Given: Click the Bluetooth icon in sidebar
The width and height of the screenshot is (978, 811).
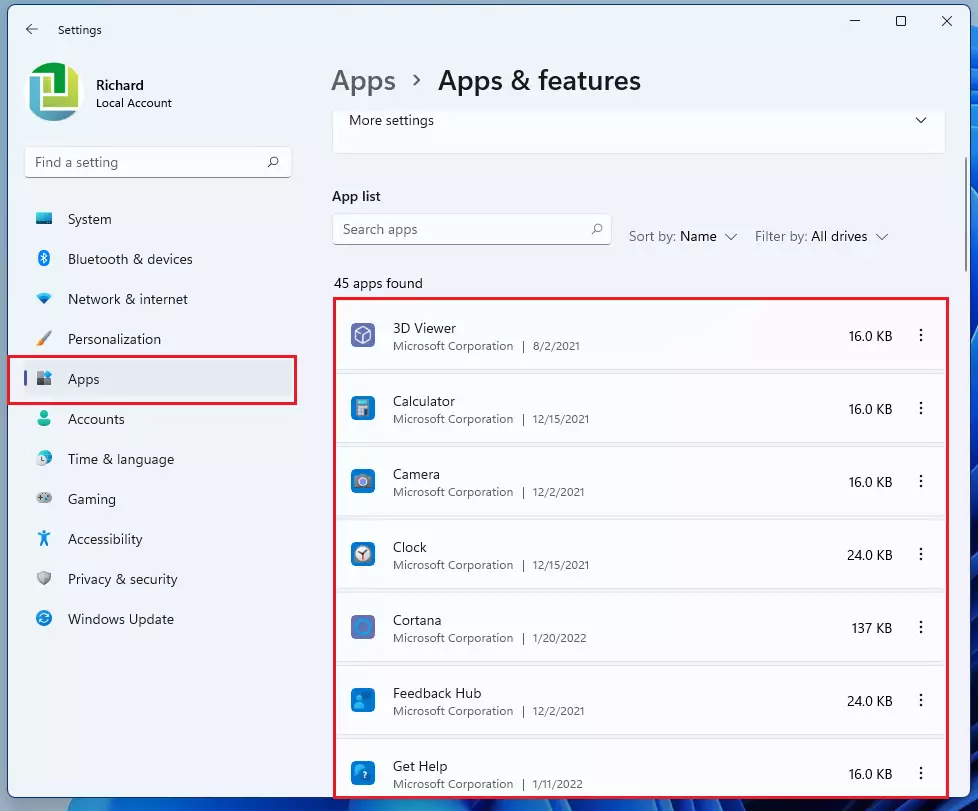Looking at the screenshot, I should tap(44, 258).
